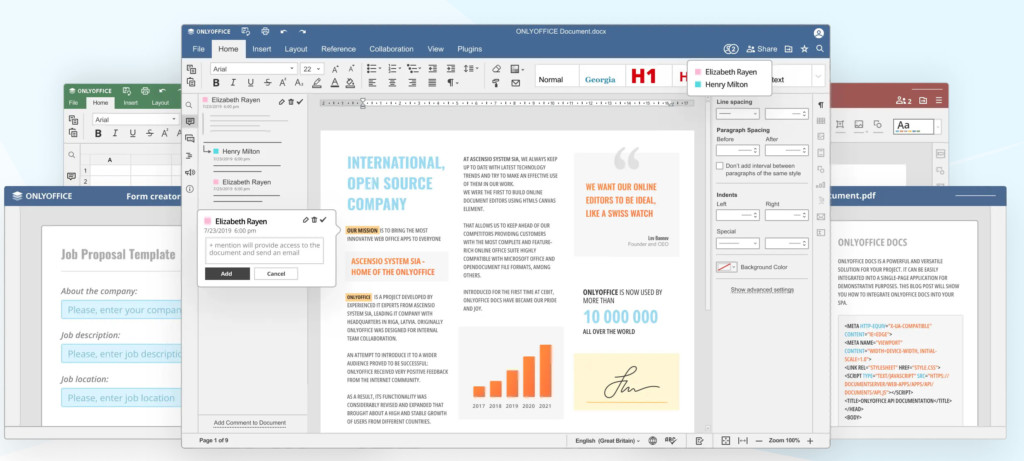Click the clear style eraser icon
This screenshot has width=1024, height=461.
point(496,69)
